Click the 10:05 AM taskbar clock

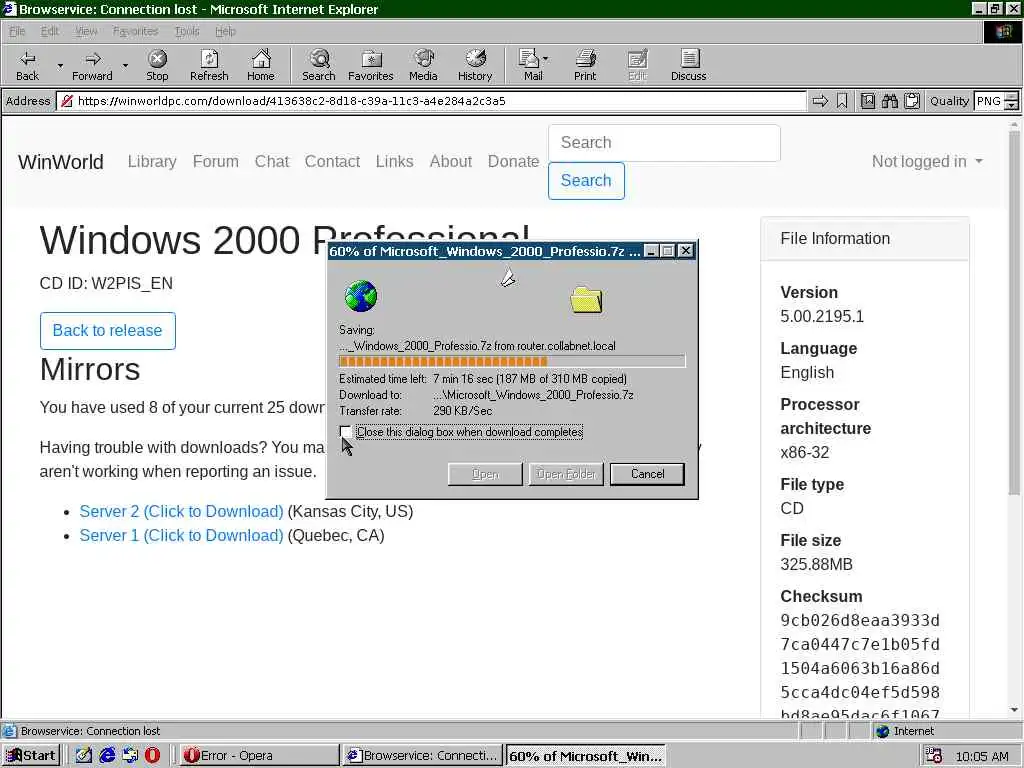(x=982, y=756)
